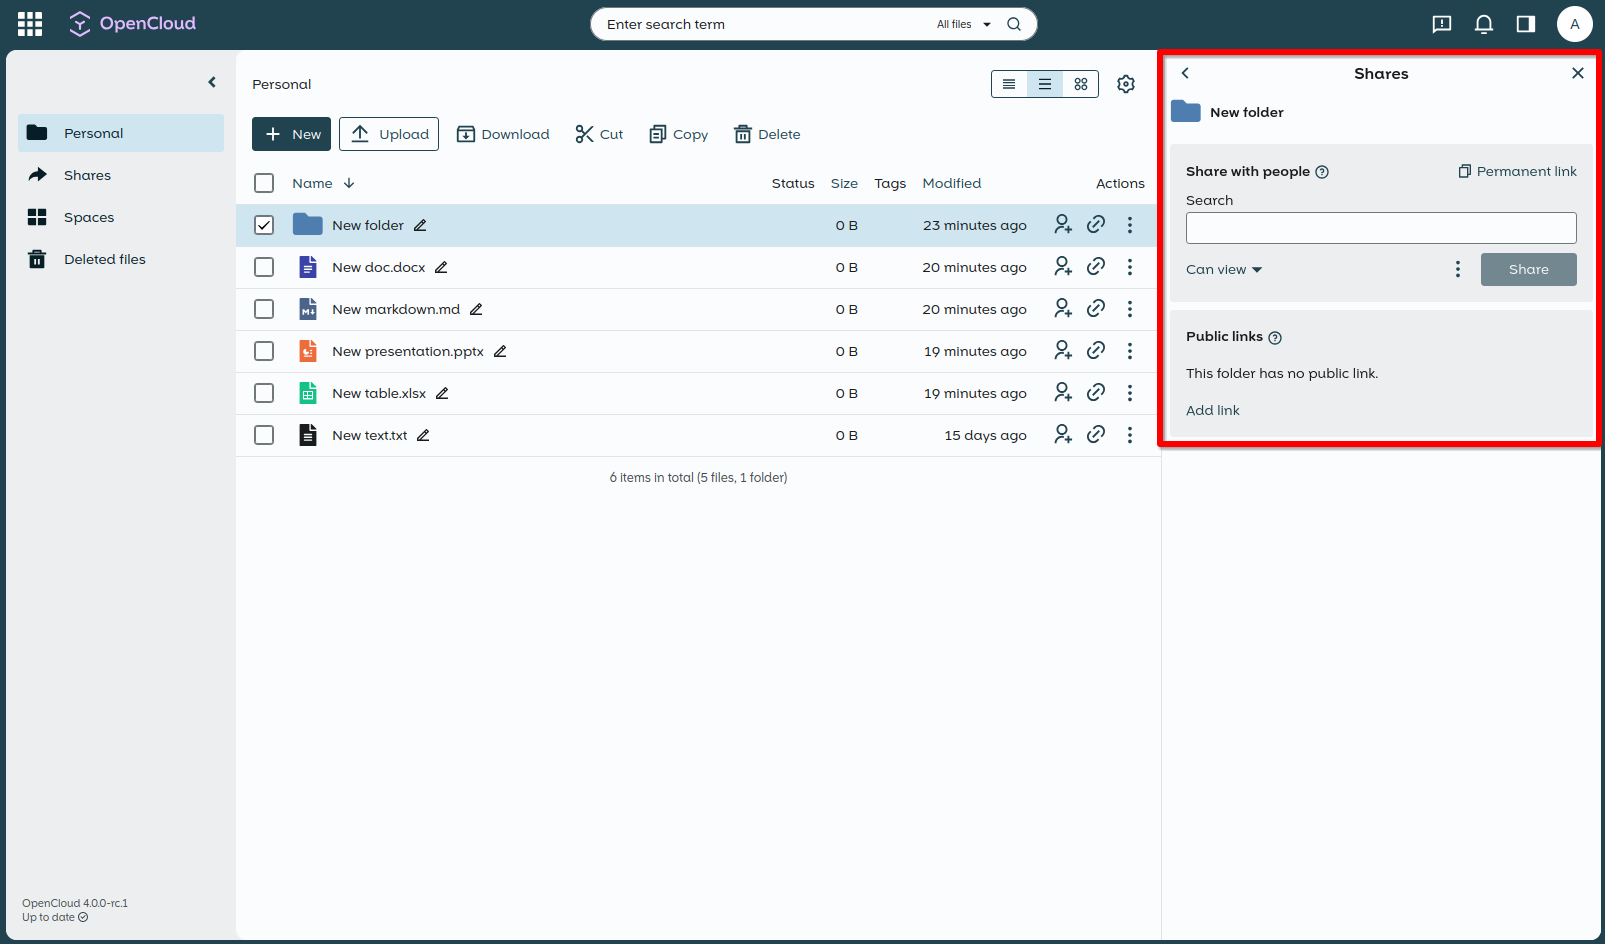Open the actions menu for New presentation.pptx
The width and height of the screenshot is (1605, 944).
[x=1130, y=351]
